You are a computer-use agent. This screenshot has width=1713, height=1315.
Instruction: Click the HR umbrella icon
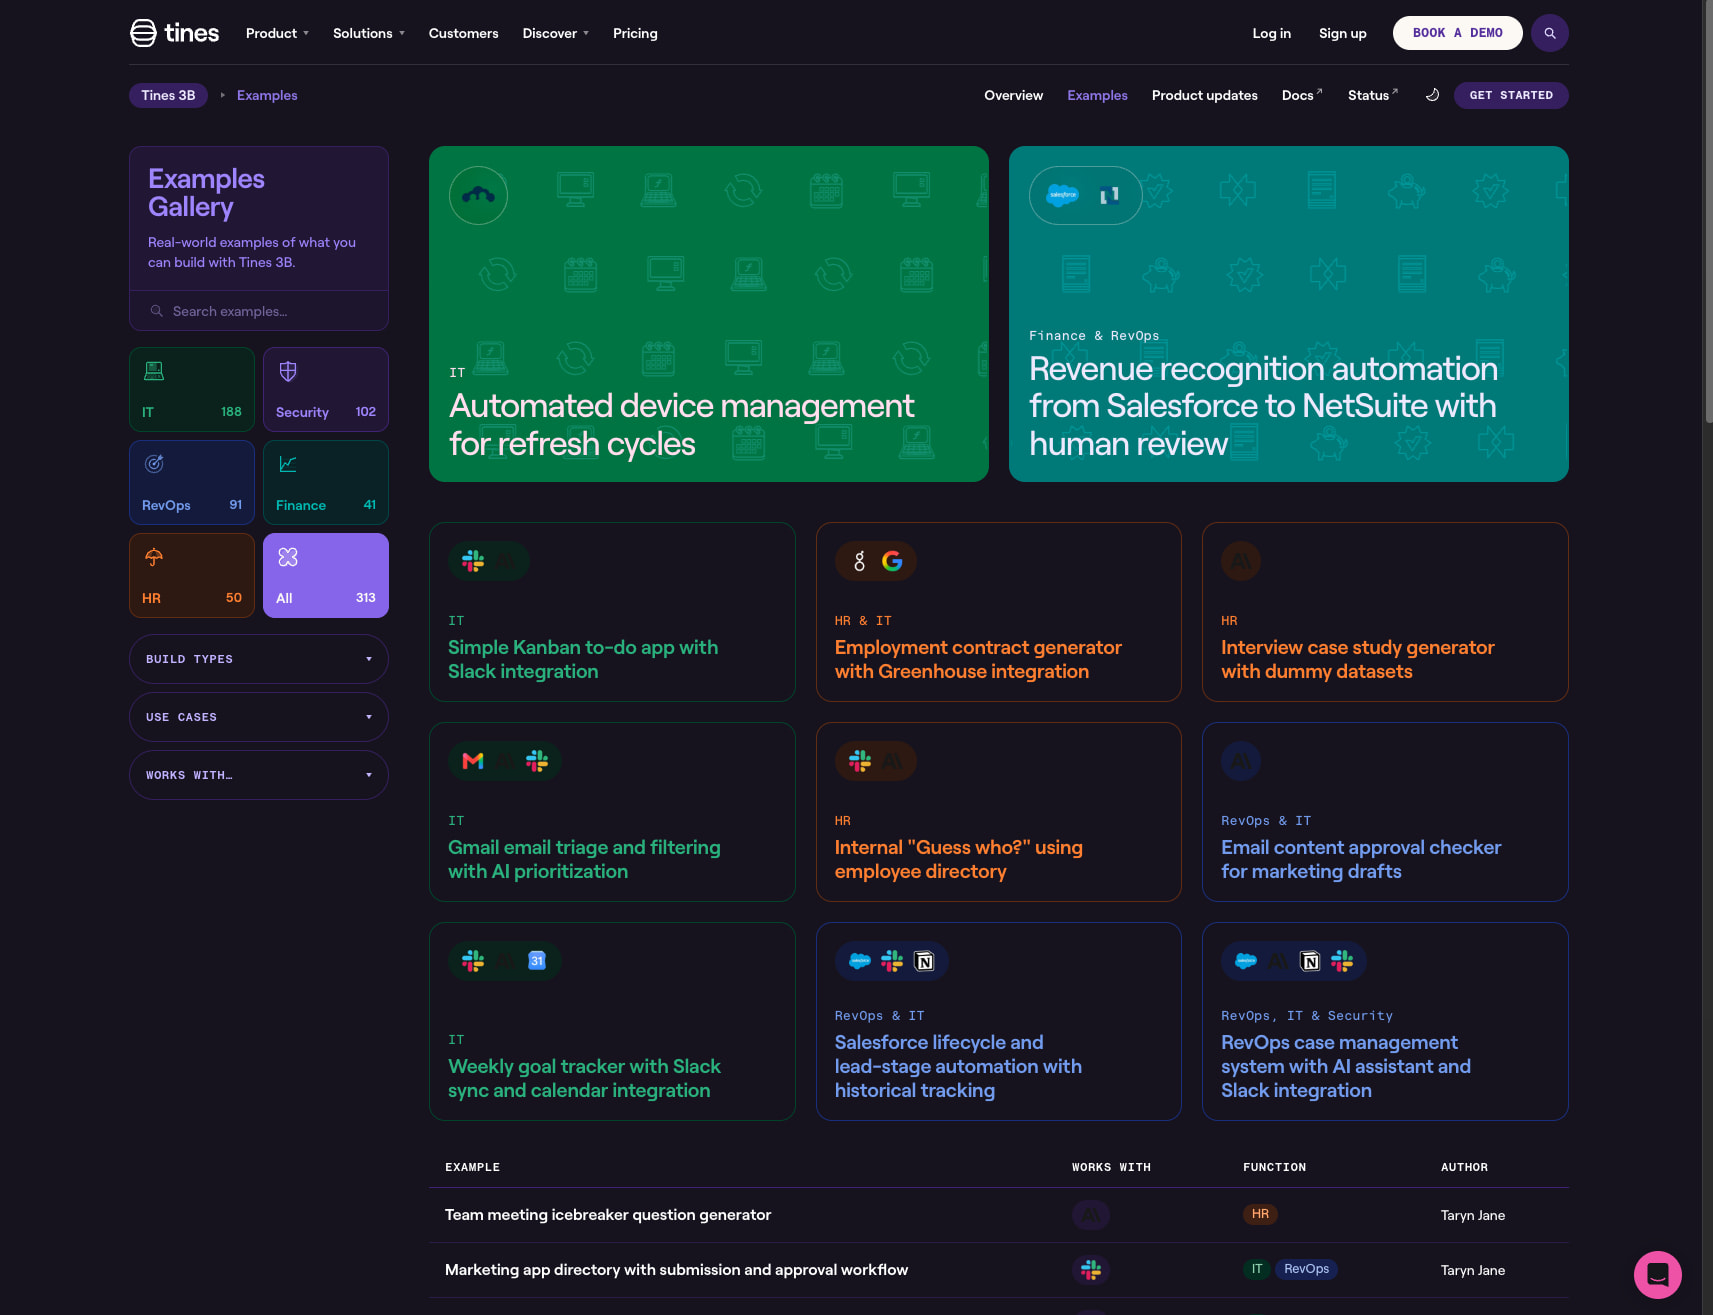click(x=154, y=557)
